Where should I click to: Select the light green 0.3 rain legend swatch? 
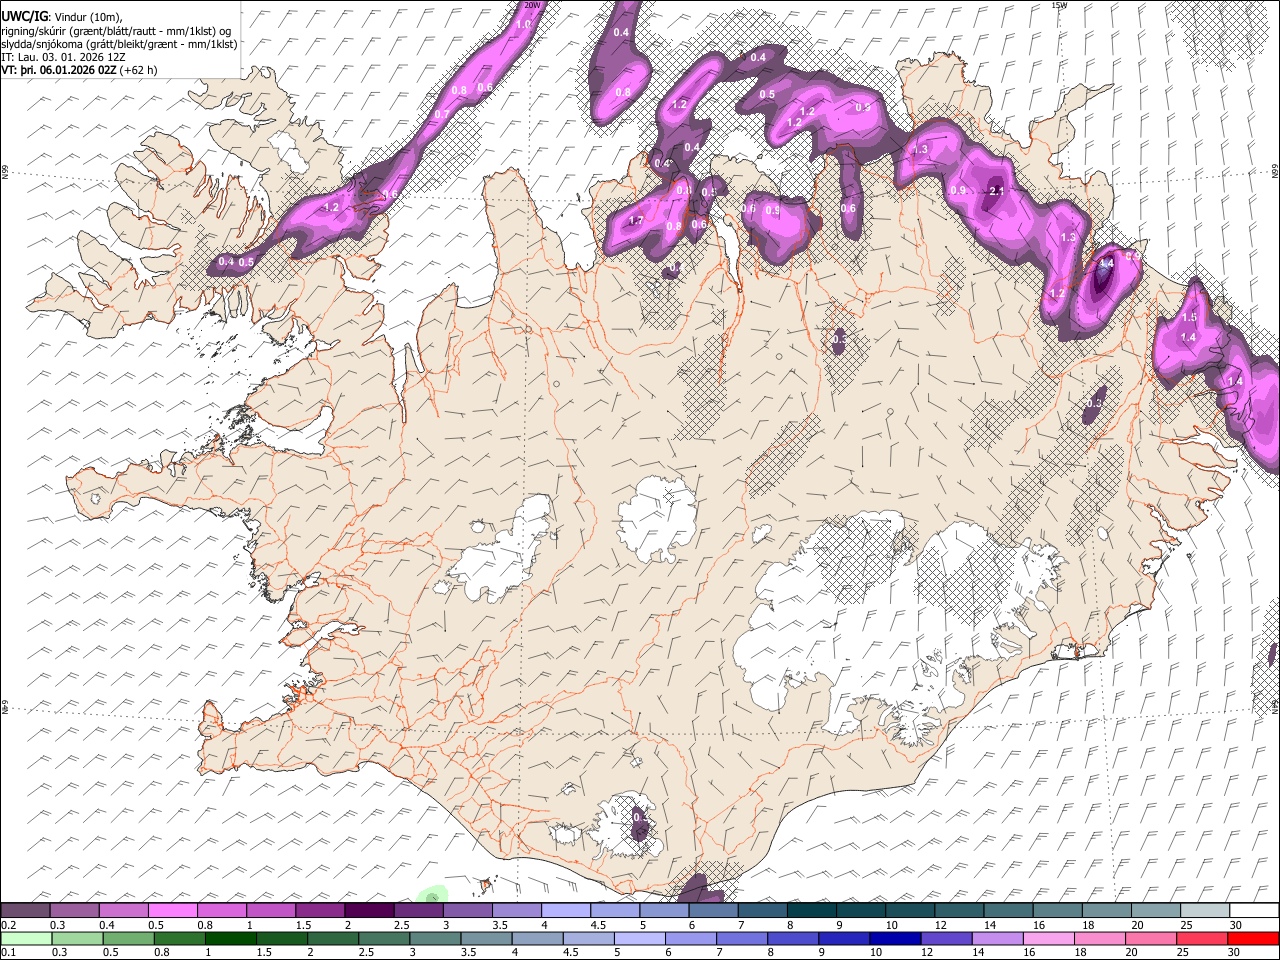tap(77, 938)
